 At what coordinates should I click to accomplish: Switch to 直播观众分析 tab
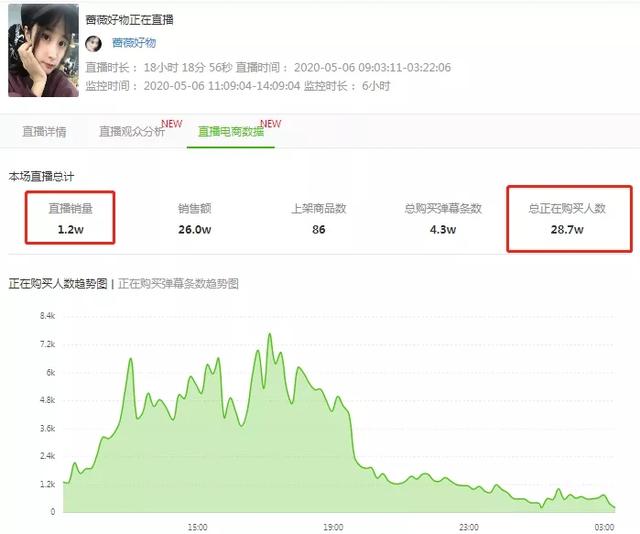click(132, 131)
